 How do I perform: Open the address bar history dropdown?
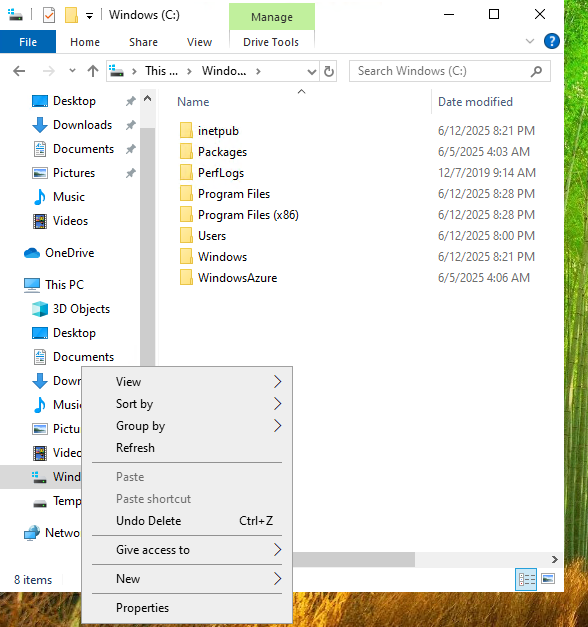pos(312,72)
